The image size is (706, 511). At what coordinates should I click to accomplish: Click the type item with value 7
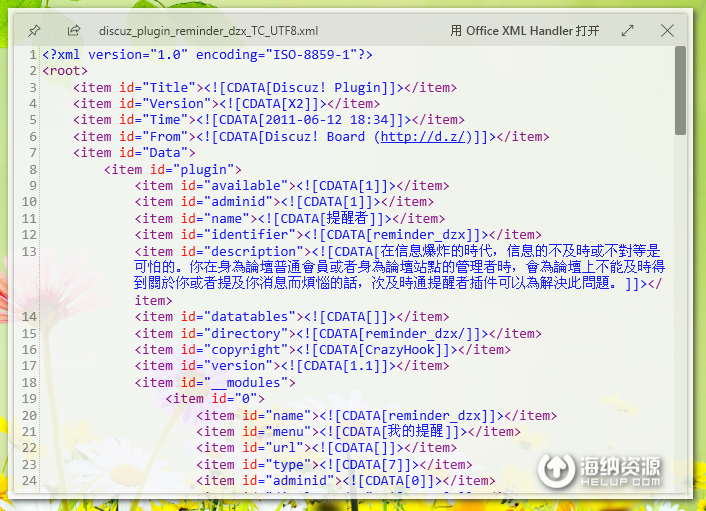click(x=334, y=464)
